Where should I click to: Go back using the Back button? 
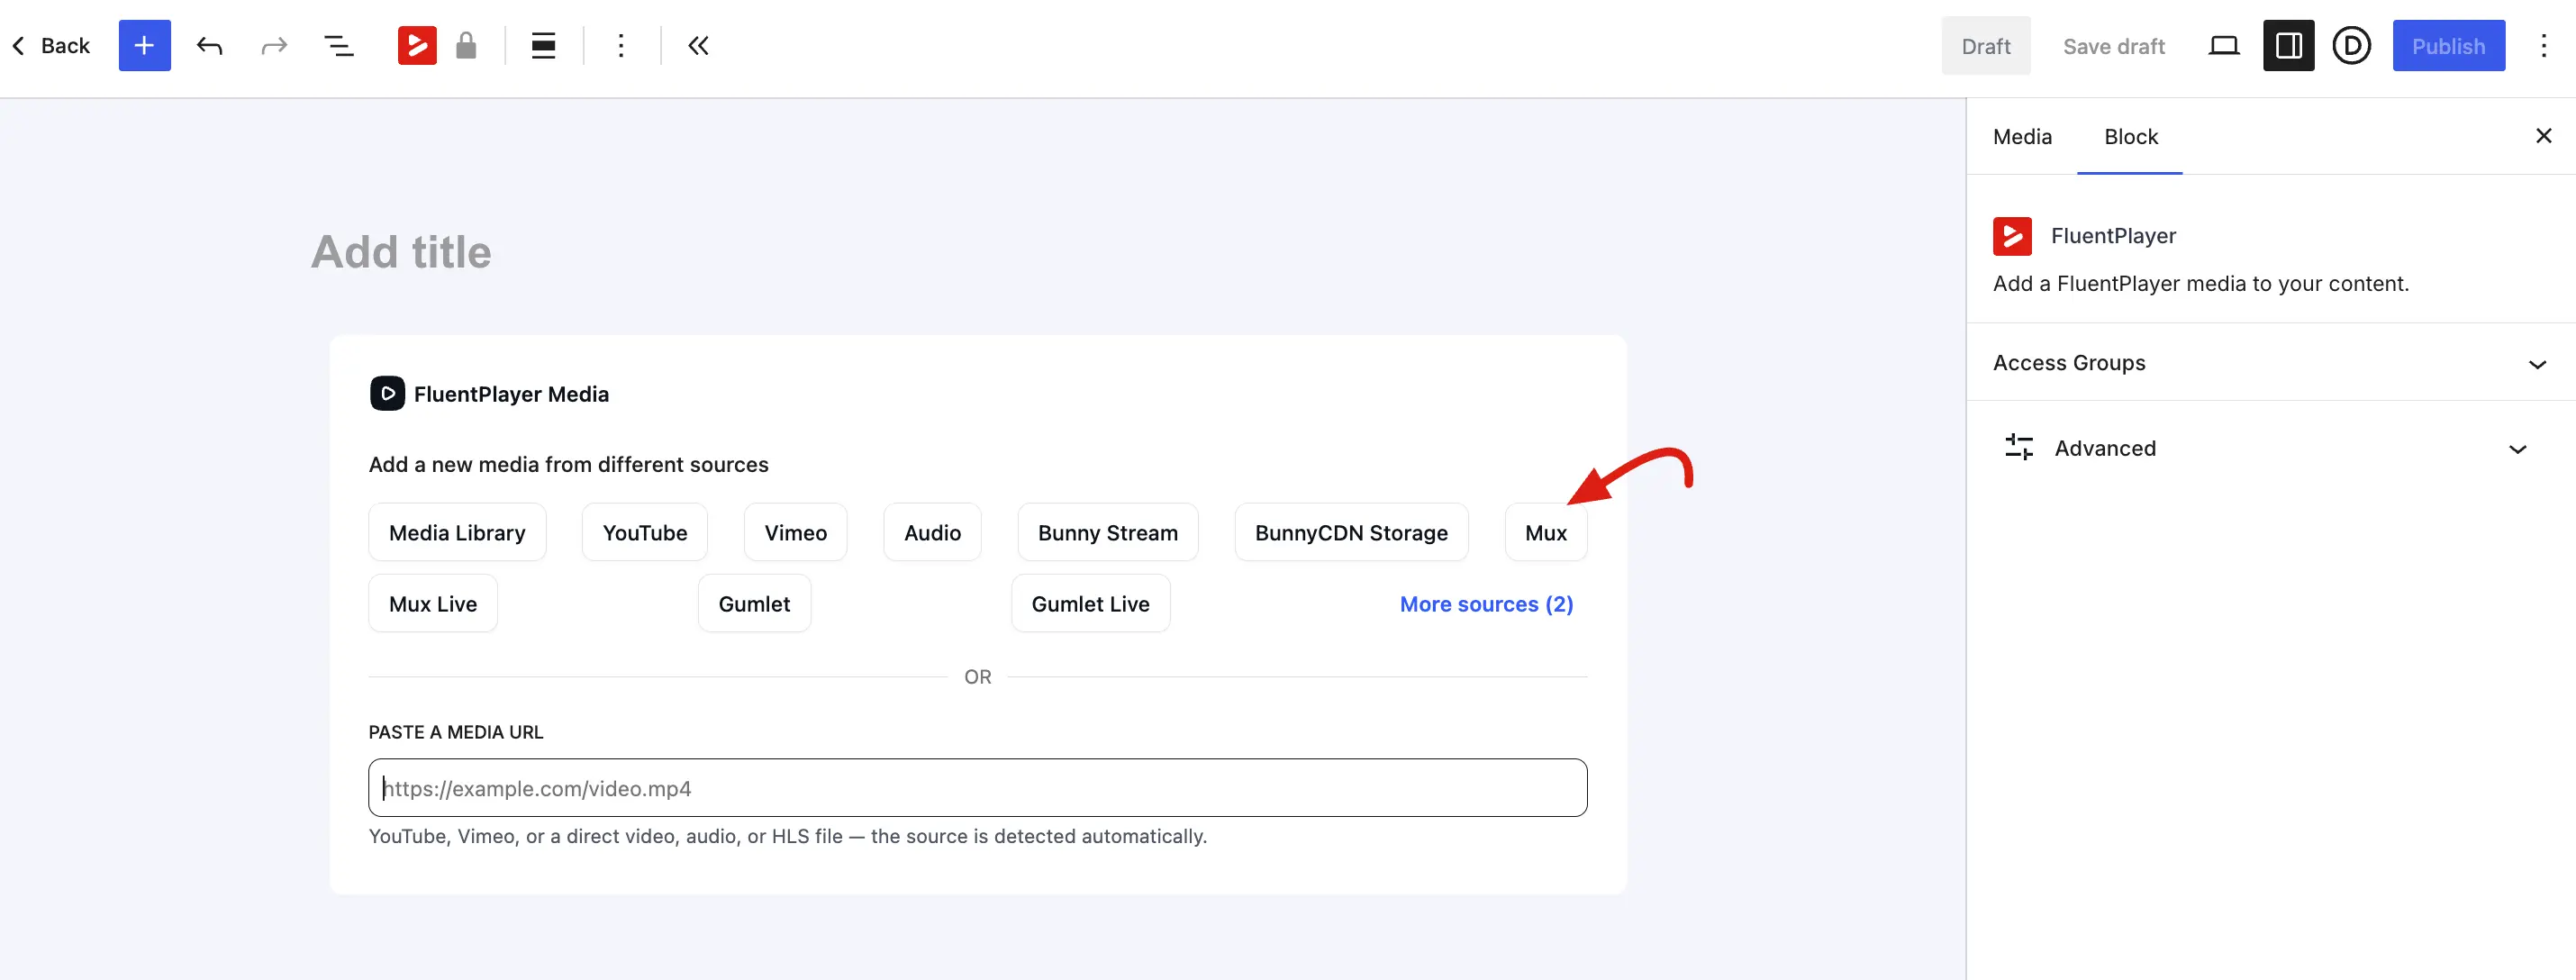click(x=51, y=46)
